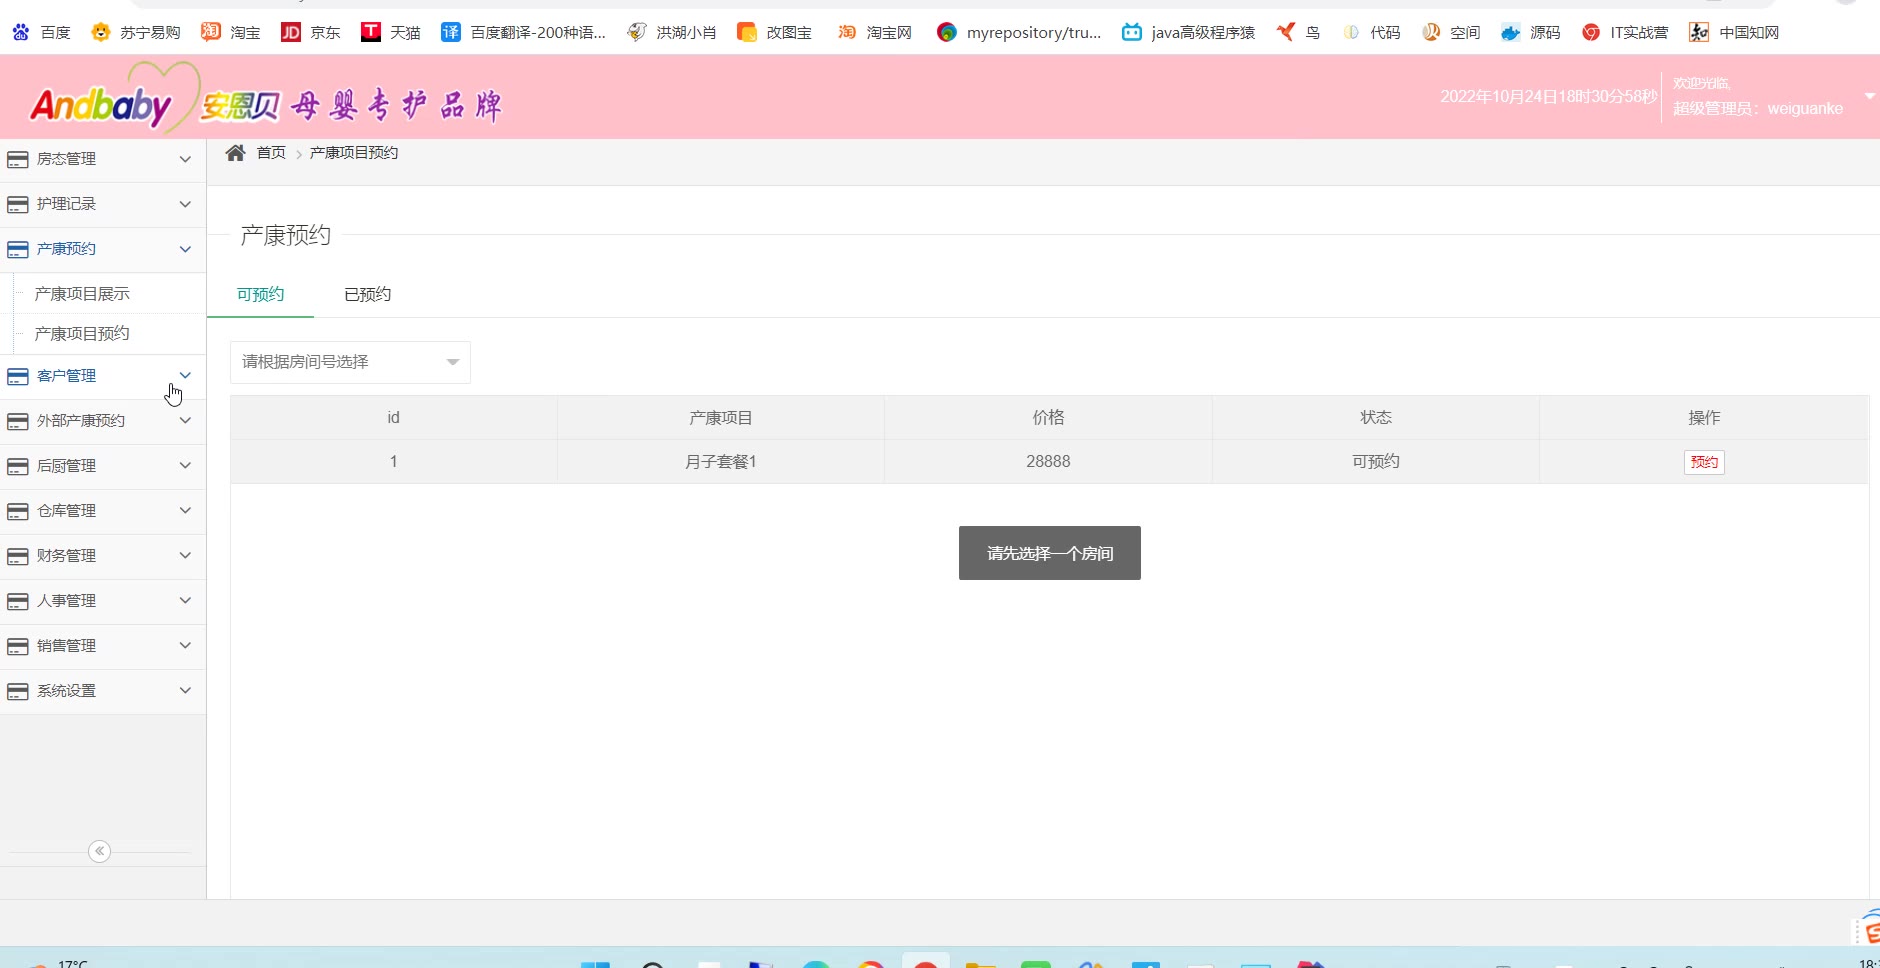This screenshot has width=1880, height=968.
Task: Click the 月子套餐1 table cell
Action: (x=721, y=461)
